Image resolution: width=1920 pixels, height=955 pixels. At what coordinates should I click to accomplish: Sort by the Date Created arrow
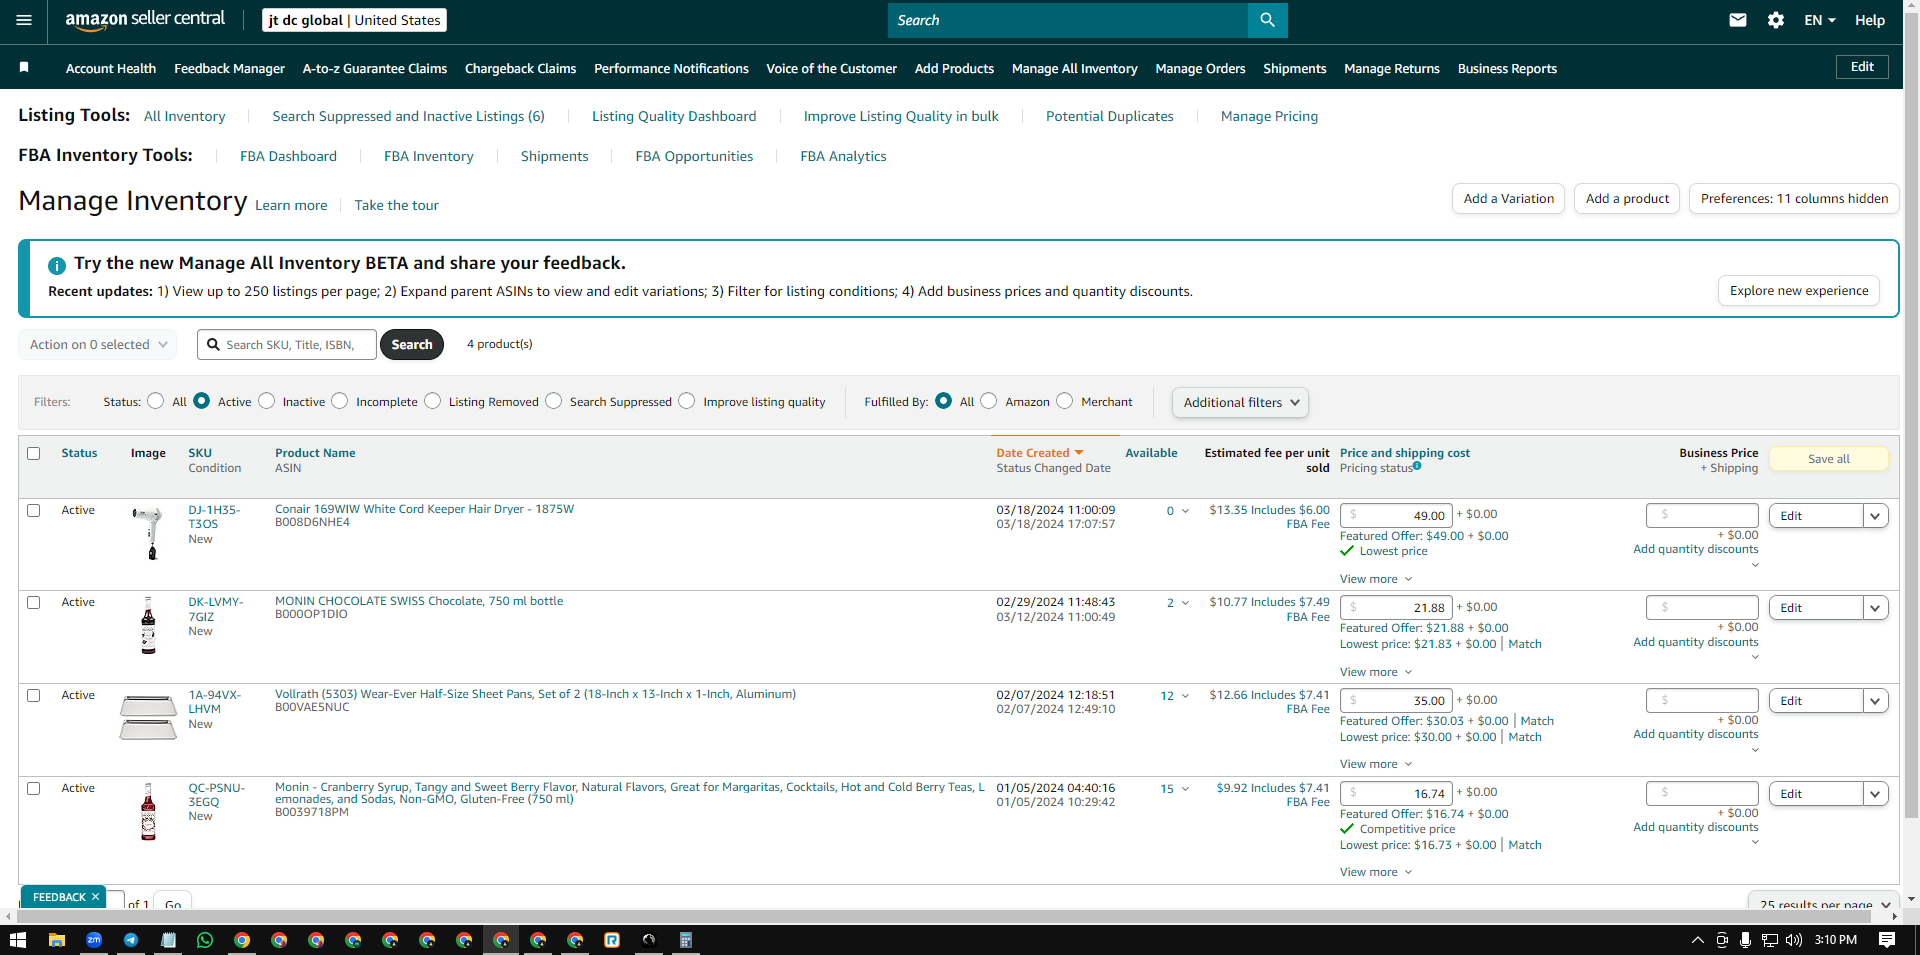click(1079, 453)
